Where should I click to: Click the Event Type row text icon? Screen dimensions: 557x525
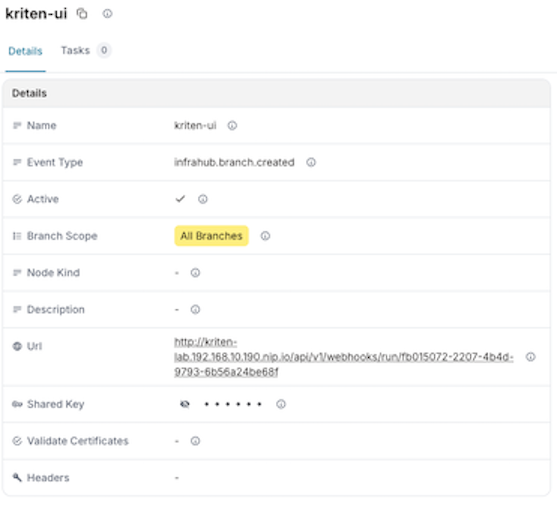pyautogui.click(x=17, y=162)
